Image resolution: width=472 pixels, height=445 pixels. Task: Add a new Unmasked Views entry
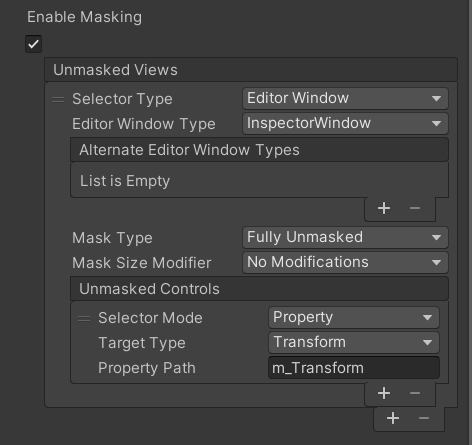393,418
